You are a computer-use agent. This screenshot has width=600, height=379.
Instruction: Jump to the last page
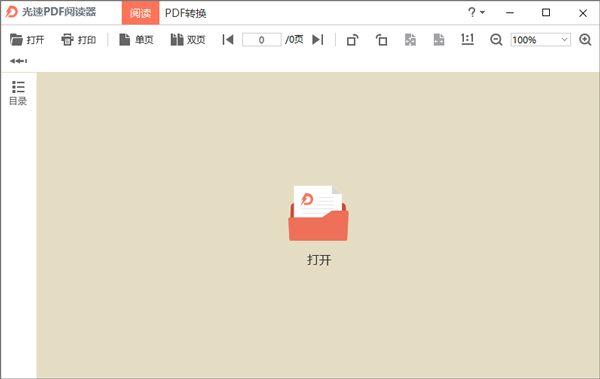coord(318,39)
